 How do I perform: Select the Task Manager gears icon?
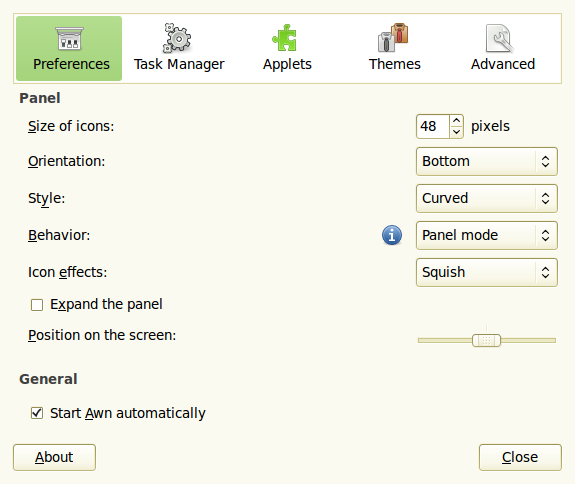point(177,38)
